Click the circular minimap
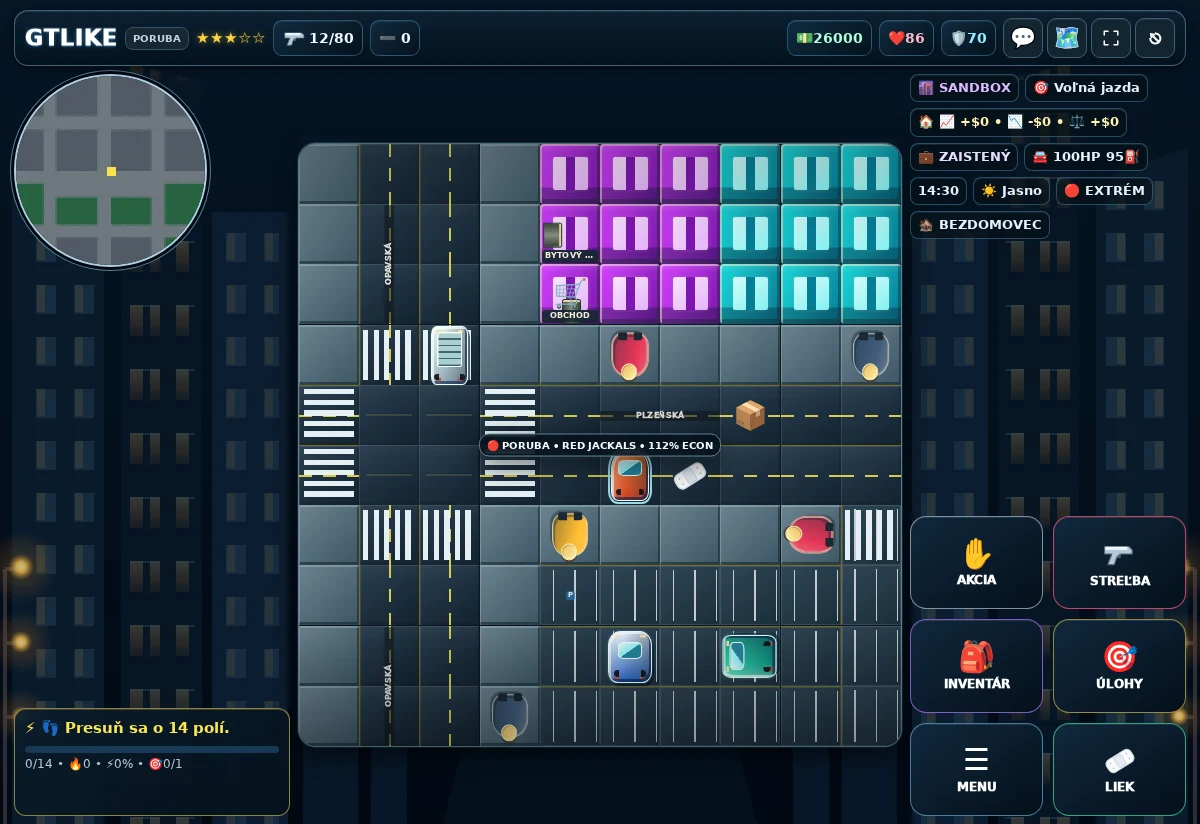 [x=111, y=171]
